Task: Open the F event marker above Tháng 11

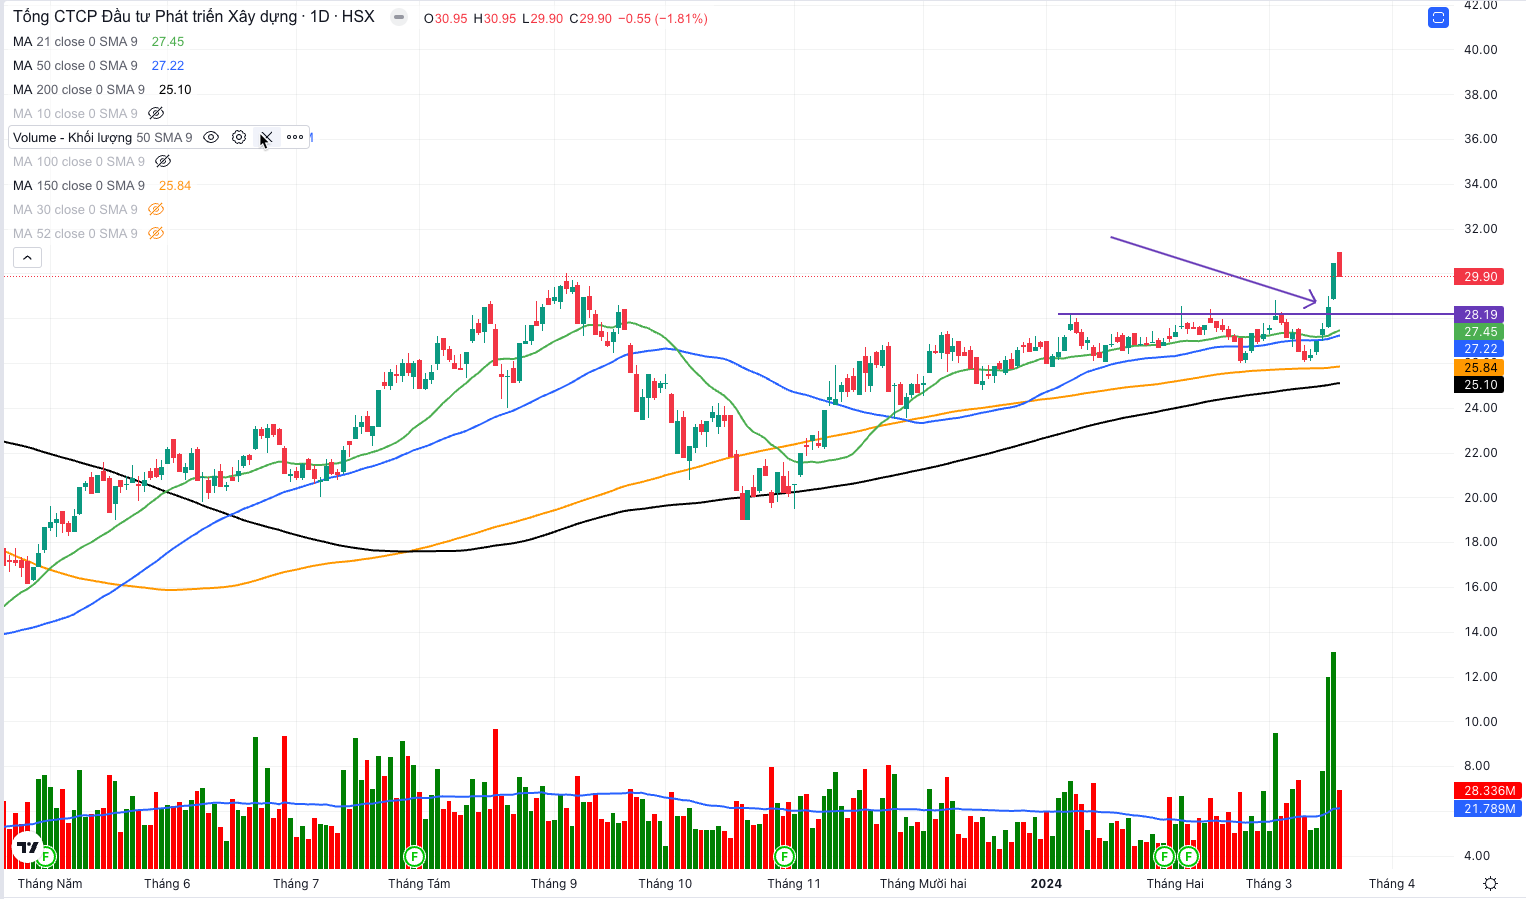Action: (x=785, y=856)
